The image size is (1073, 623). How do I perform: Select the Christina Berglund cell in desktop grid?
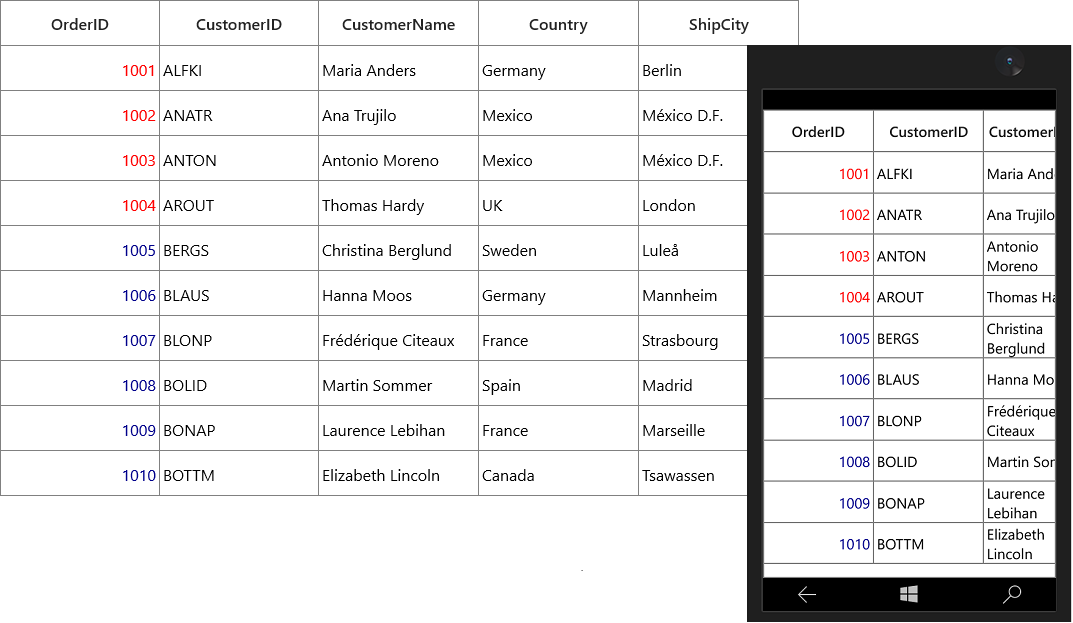(x=398, y=250)
